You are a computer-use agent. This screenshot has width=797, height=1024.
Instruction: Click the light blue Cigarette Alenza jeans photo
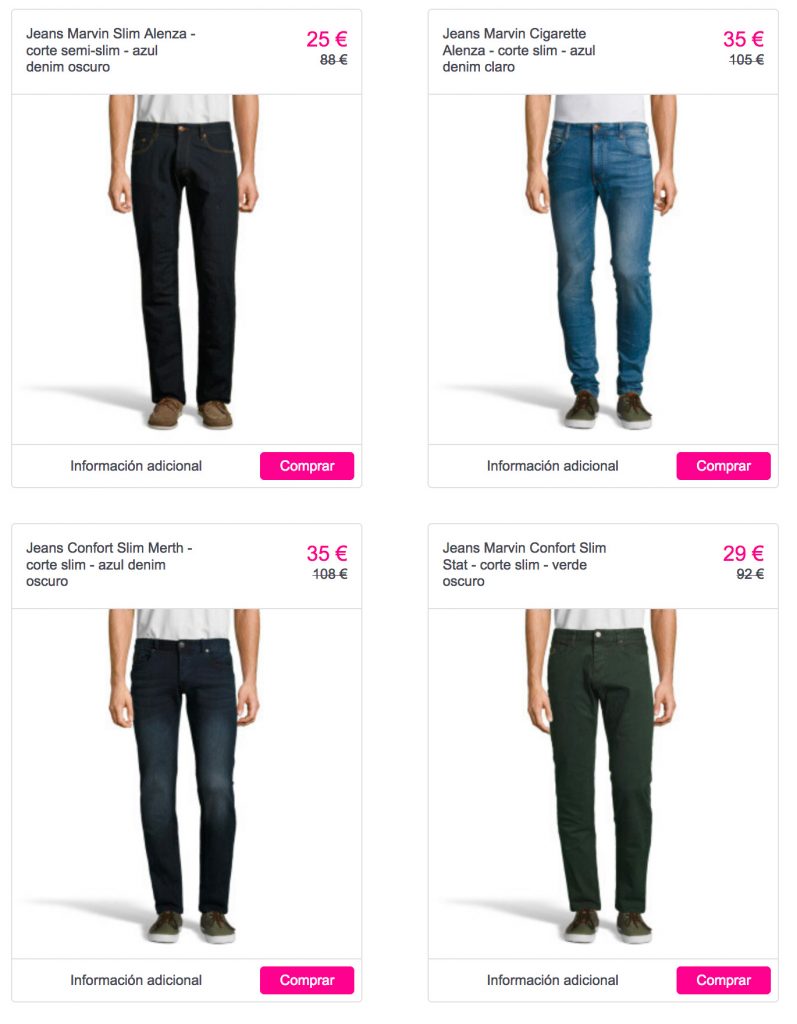(x=600, y=263)
